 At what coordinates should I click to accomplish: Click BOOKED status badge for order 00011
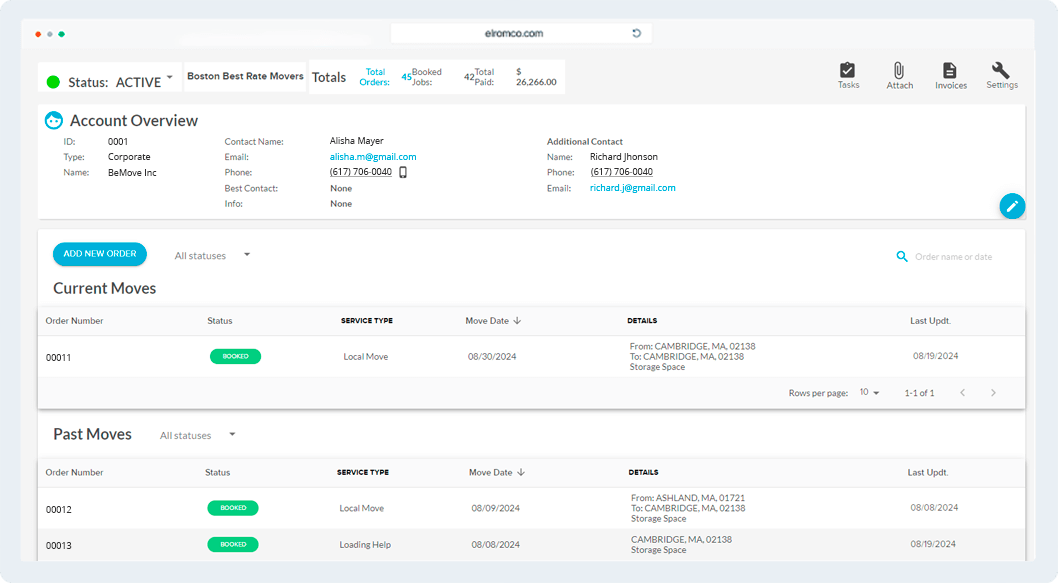click(235, 356)
